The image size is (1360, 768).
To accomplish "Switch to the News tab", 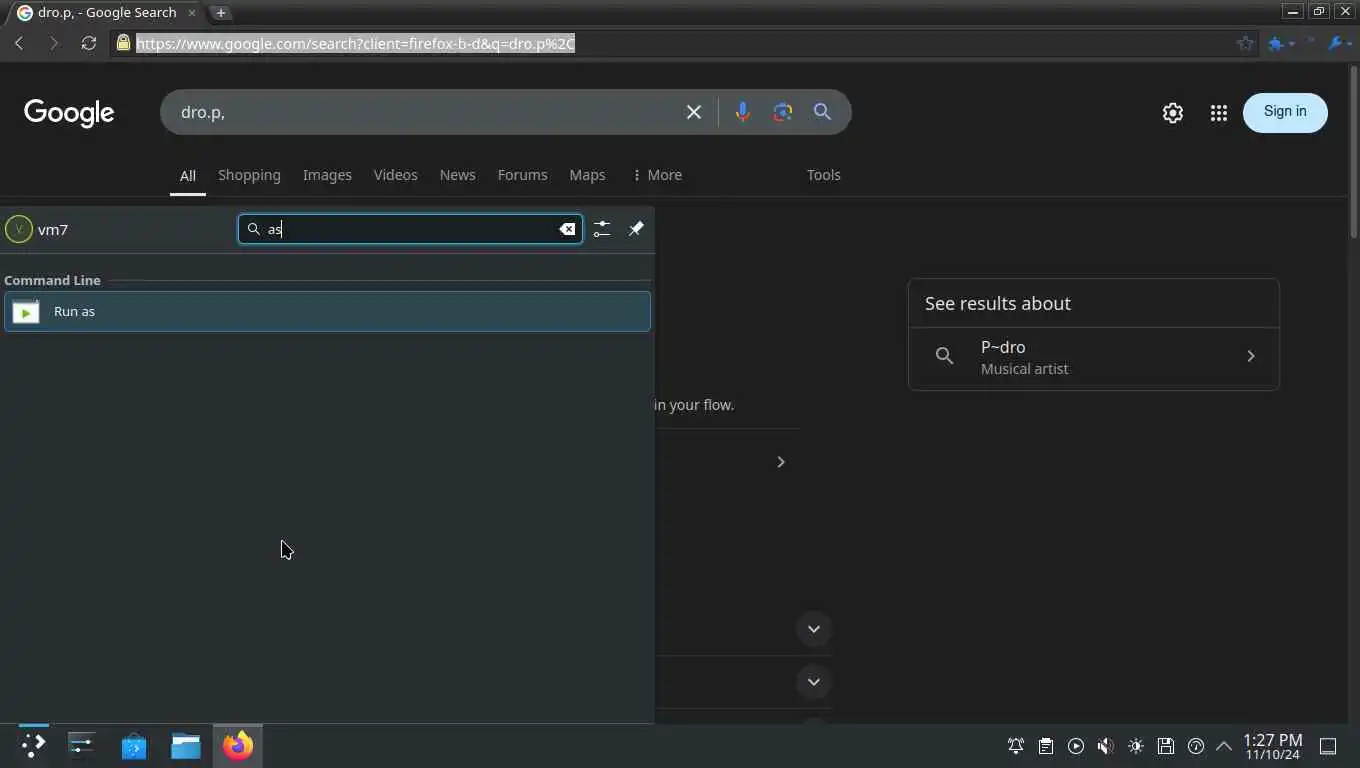I will pyautogui.click(x=457, y=175).
